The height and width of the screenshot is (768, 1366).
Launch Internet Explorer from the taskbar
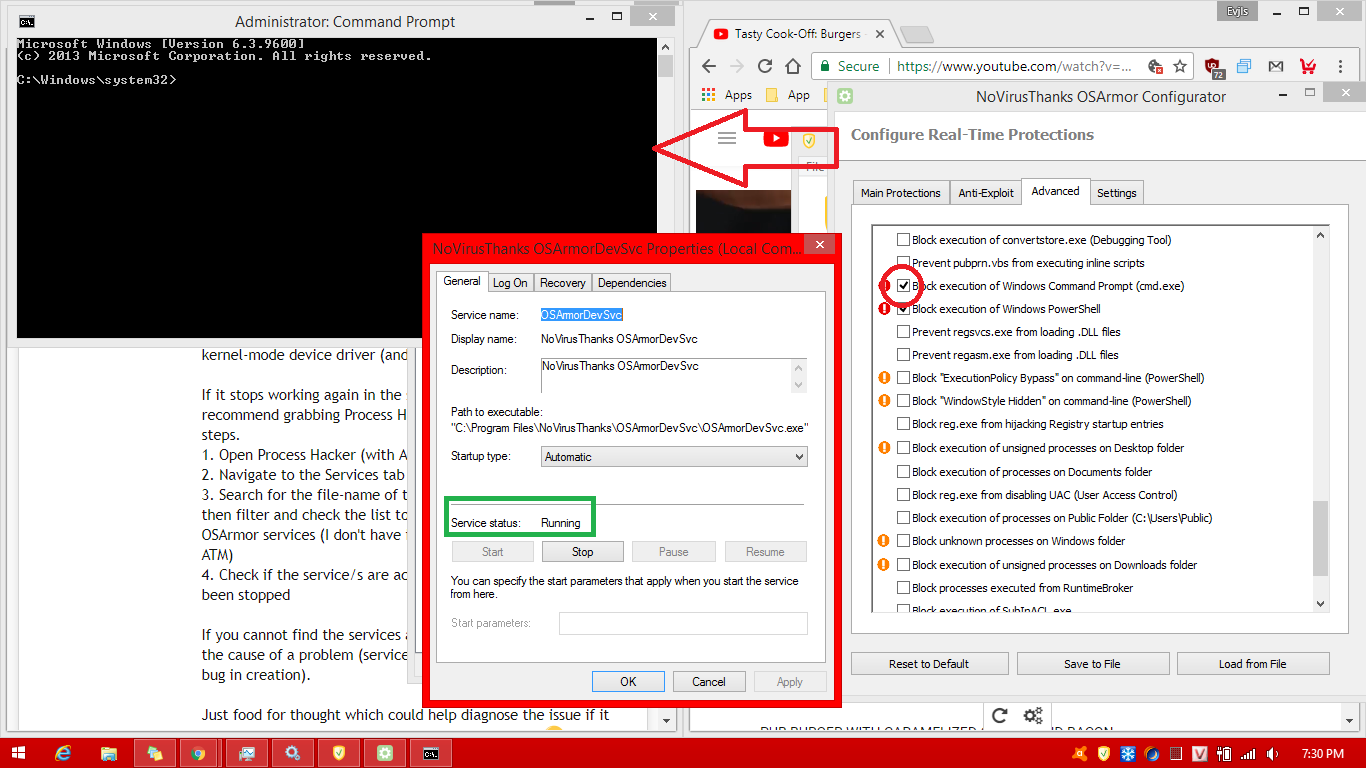tap(65, 753)
